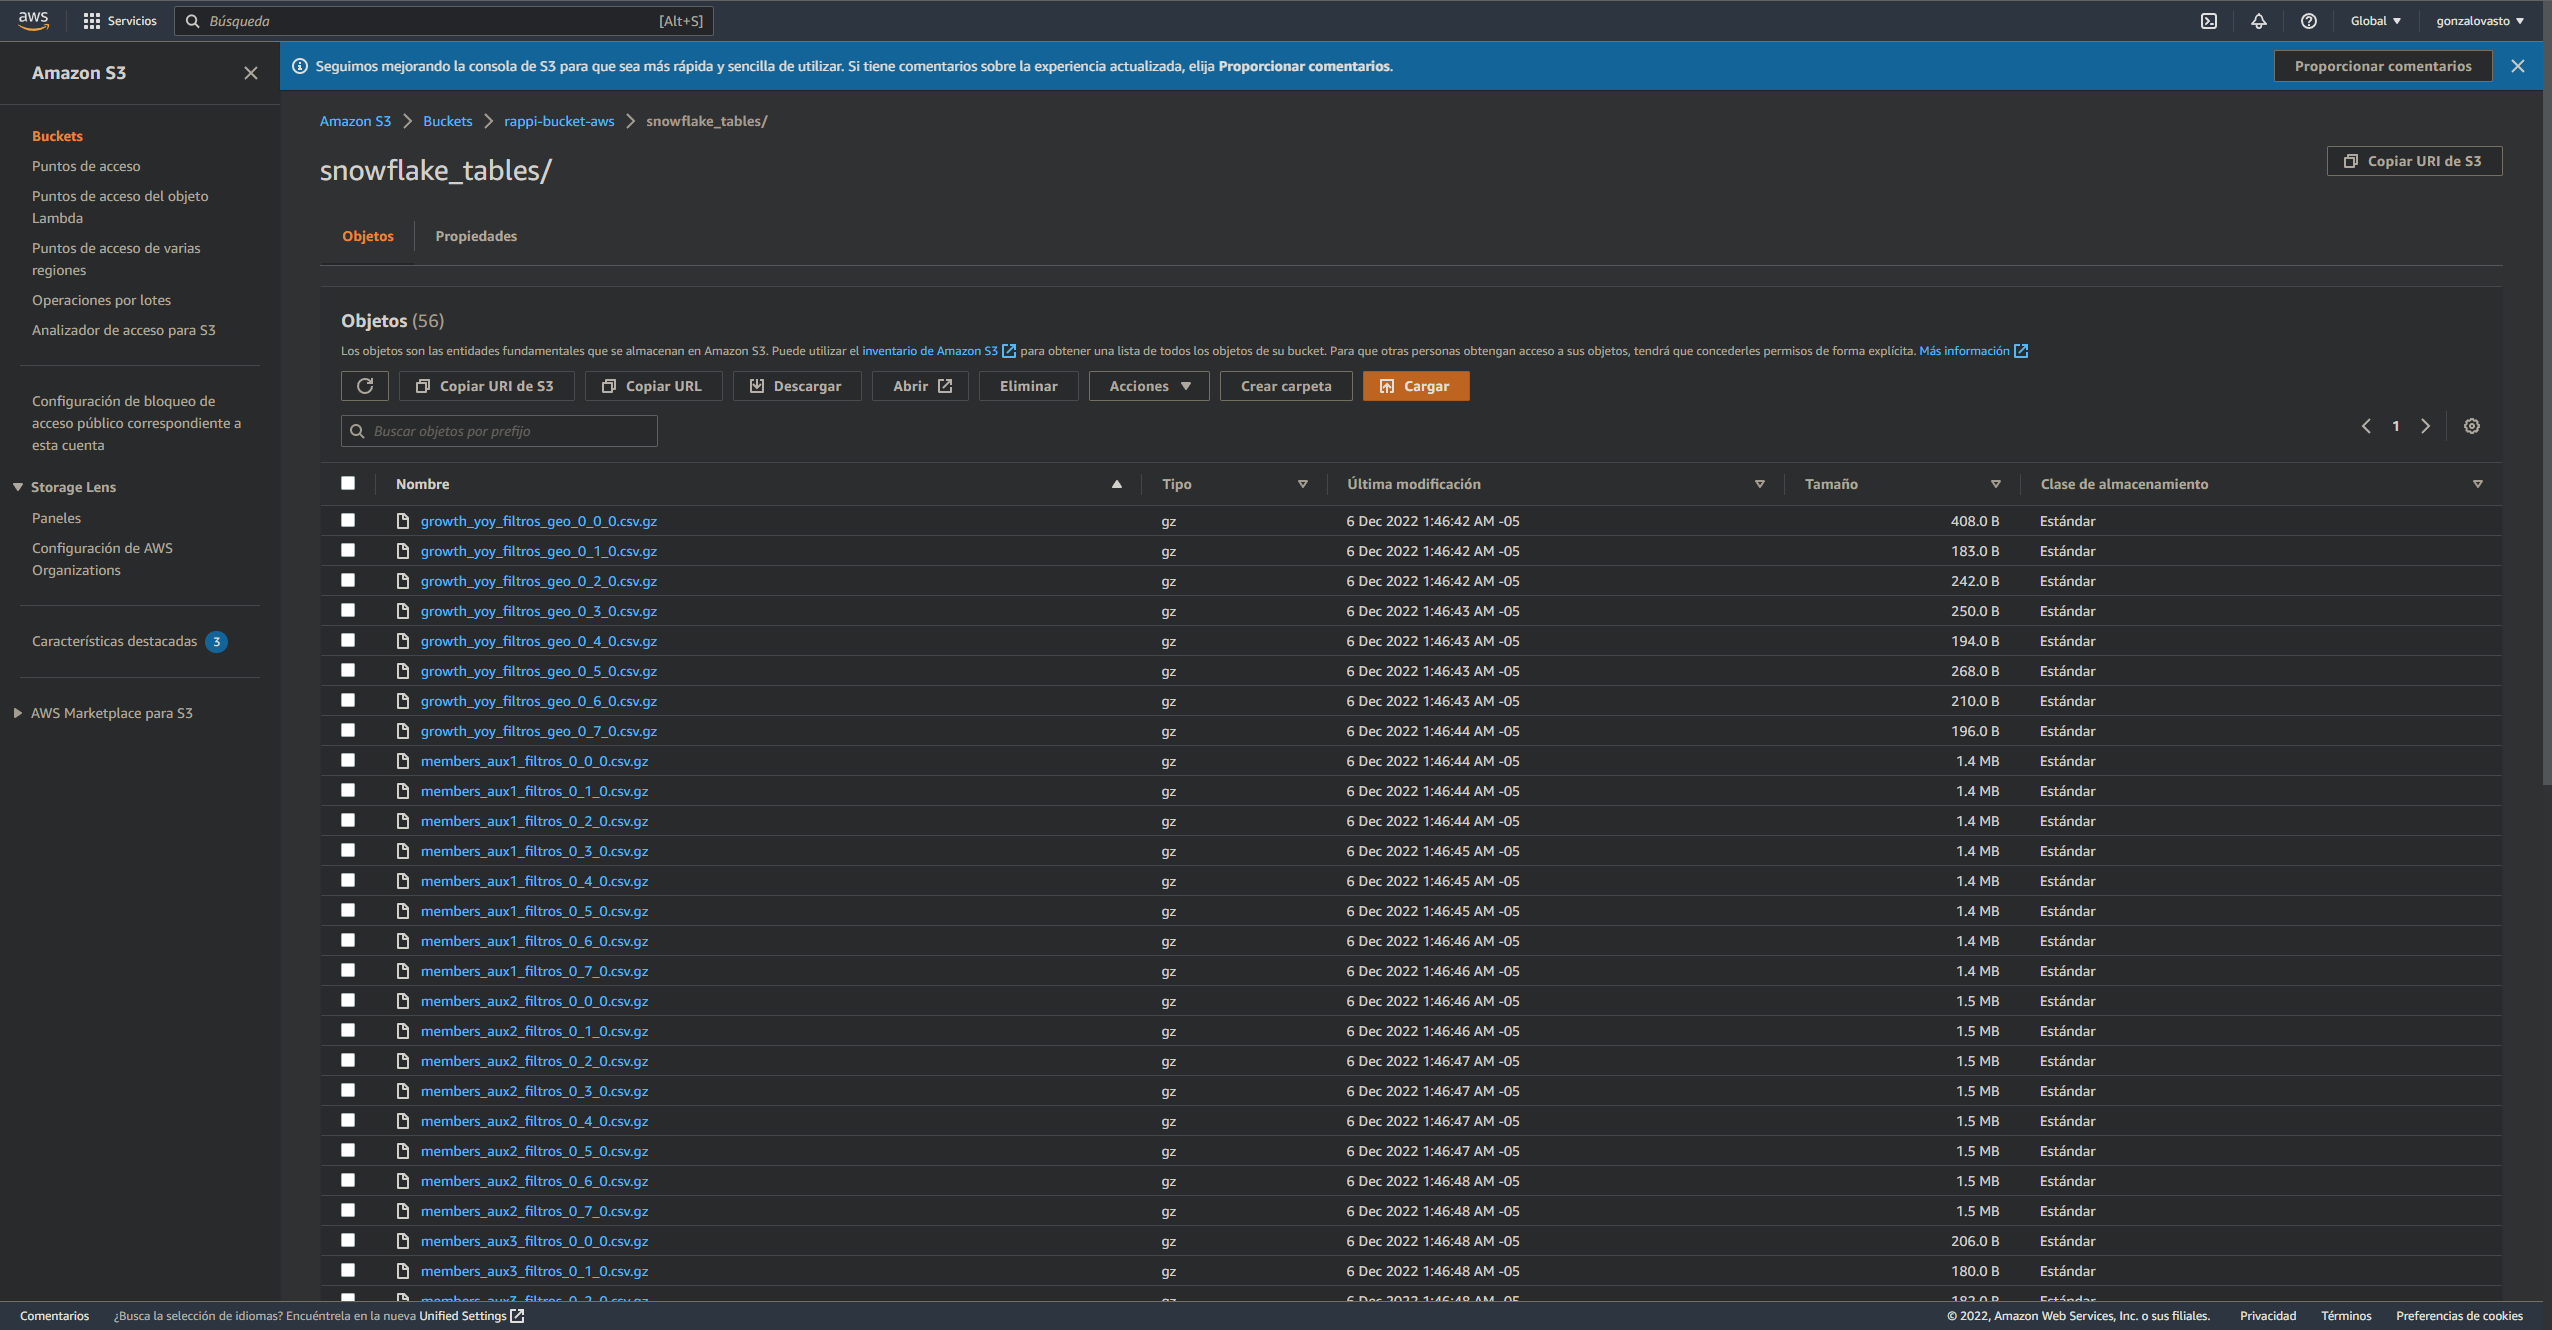This screenshot has height=1330, width=2552.
Task: Open rappi-bucket-aws breadcrumb link
Action: [559, 121]
